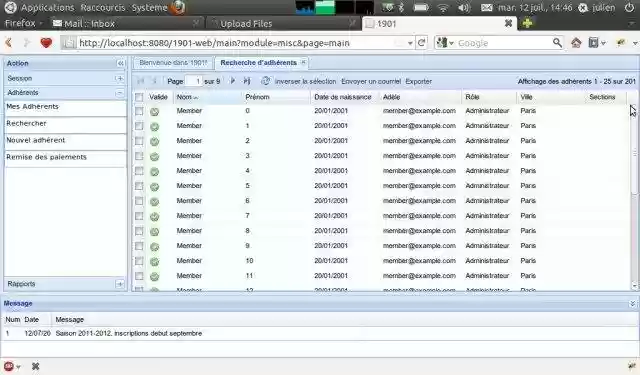640x375 pixels.
Task: Click valid status icon for Member 3
Action: tap(154, 156)
